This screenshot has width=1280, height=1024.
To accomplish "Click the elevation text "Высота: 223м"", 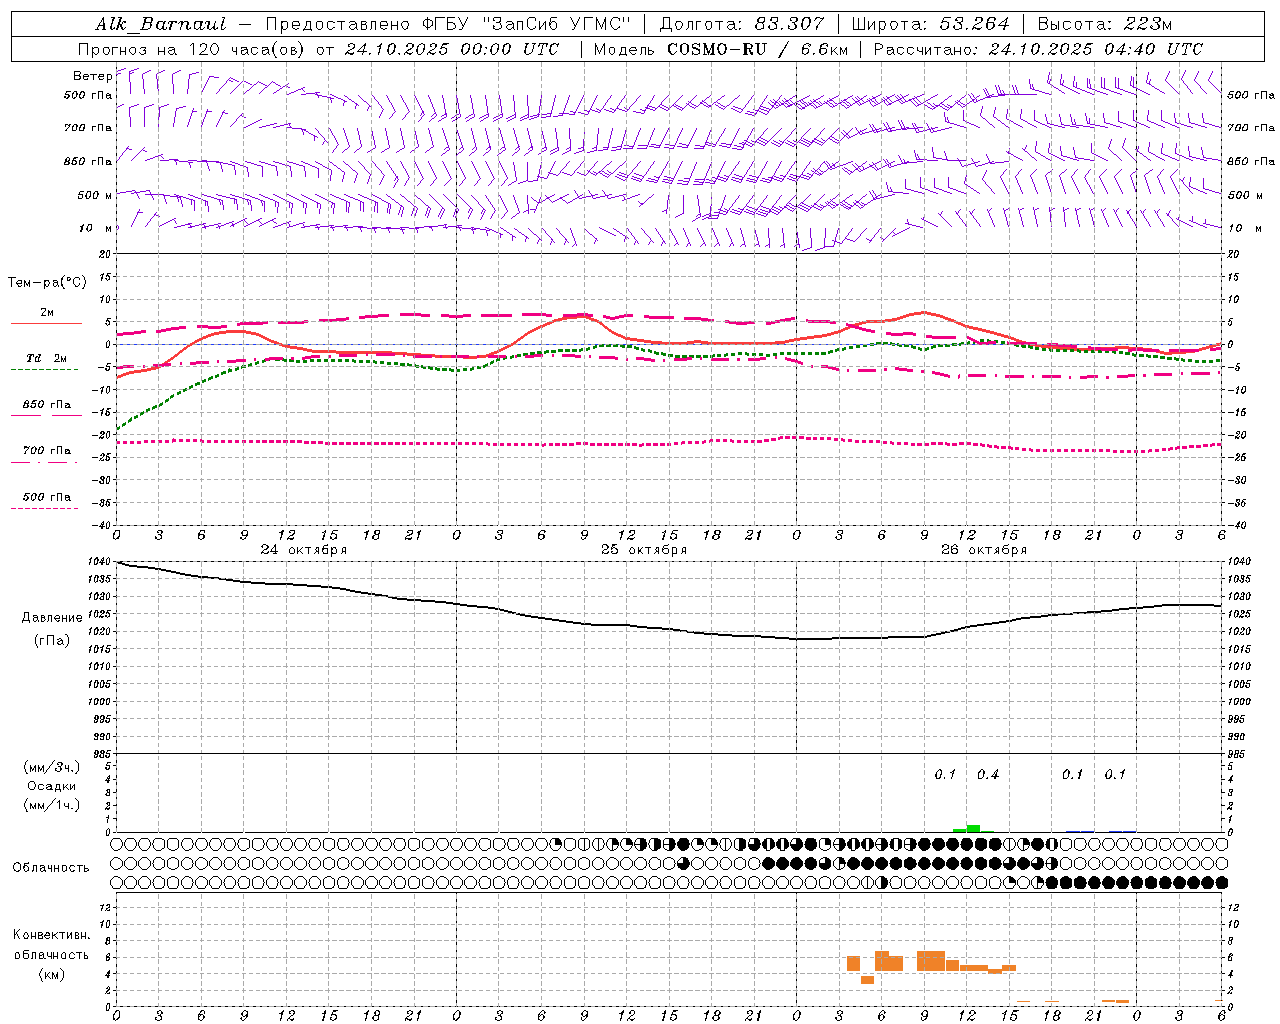I will [x=1105, y=24].
